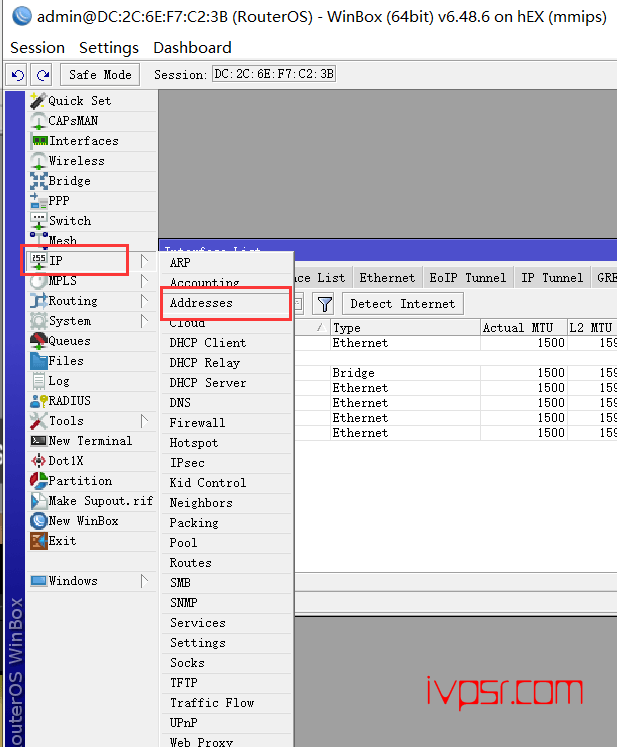
Task: Click the Session address field
Action: click(x=274, y=74)
